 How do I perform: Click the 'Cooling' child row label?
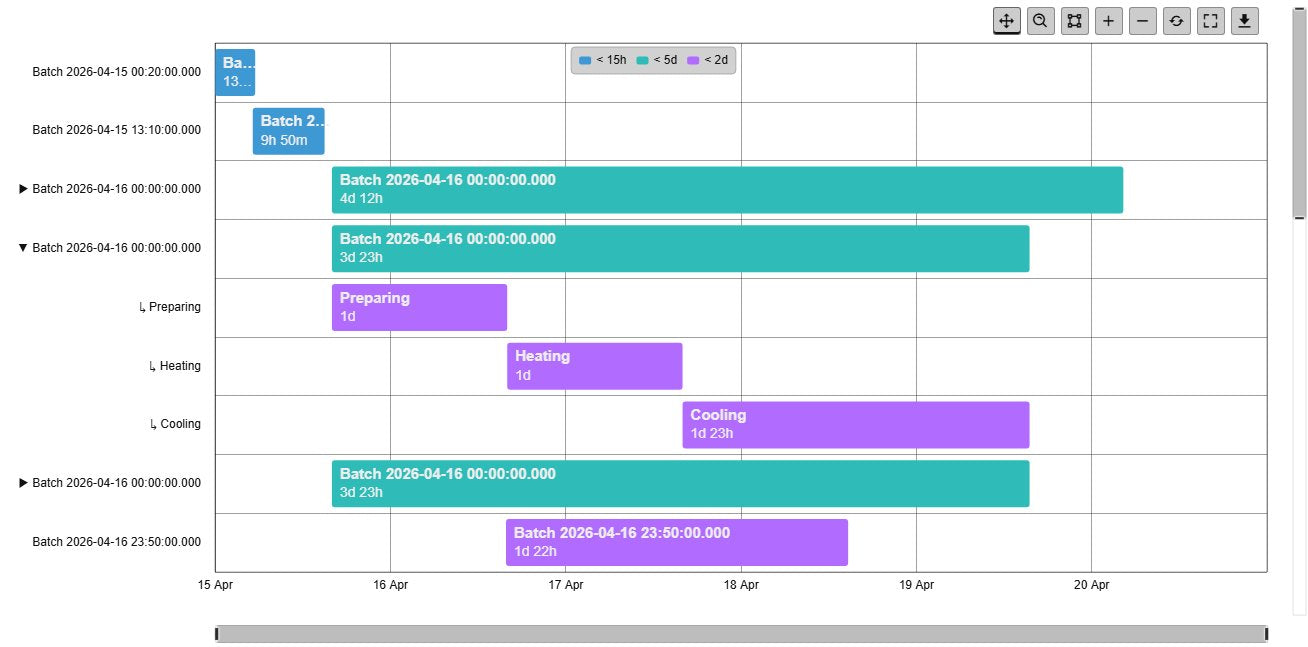175,424
